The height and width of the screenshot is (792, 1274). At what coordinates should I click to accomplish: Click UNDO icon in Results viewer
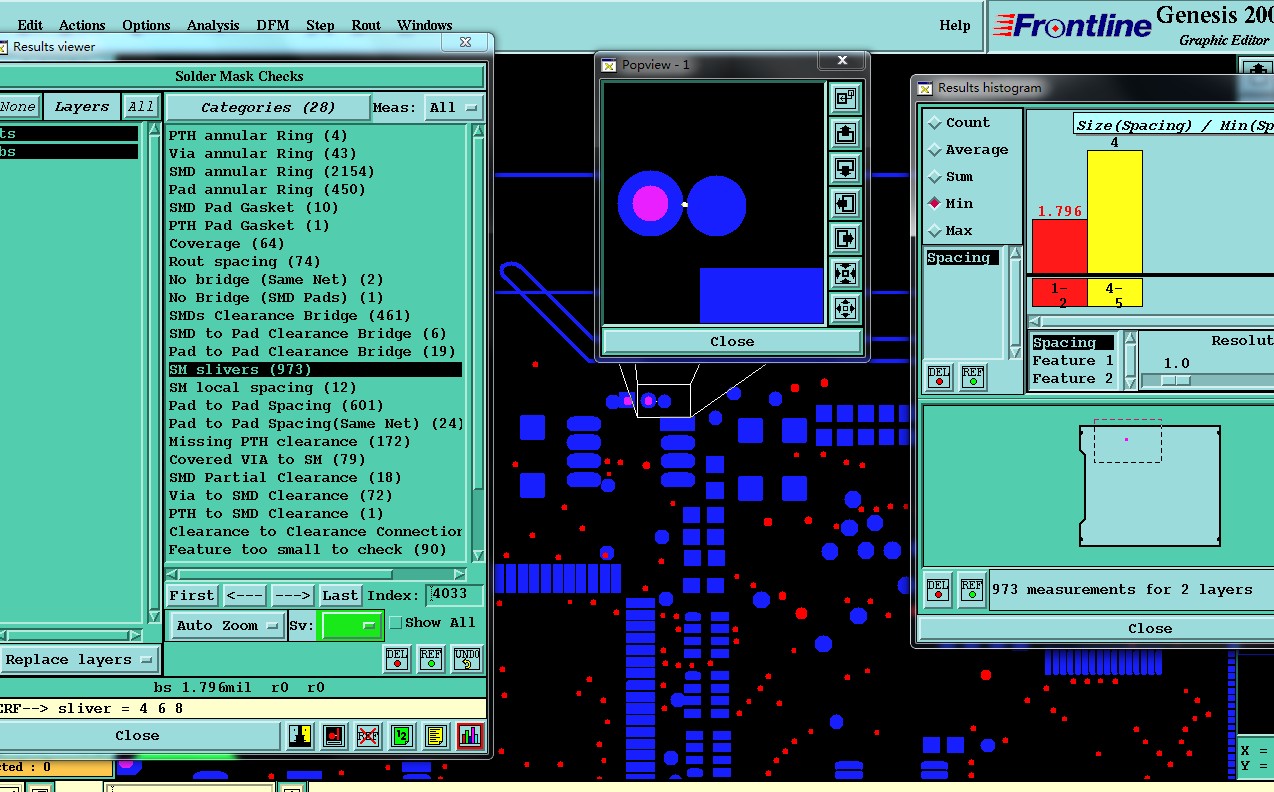click(x=466, y=658)
